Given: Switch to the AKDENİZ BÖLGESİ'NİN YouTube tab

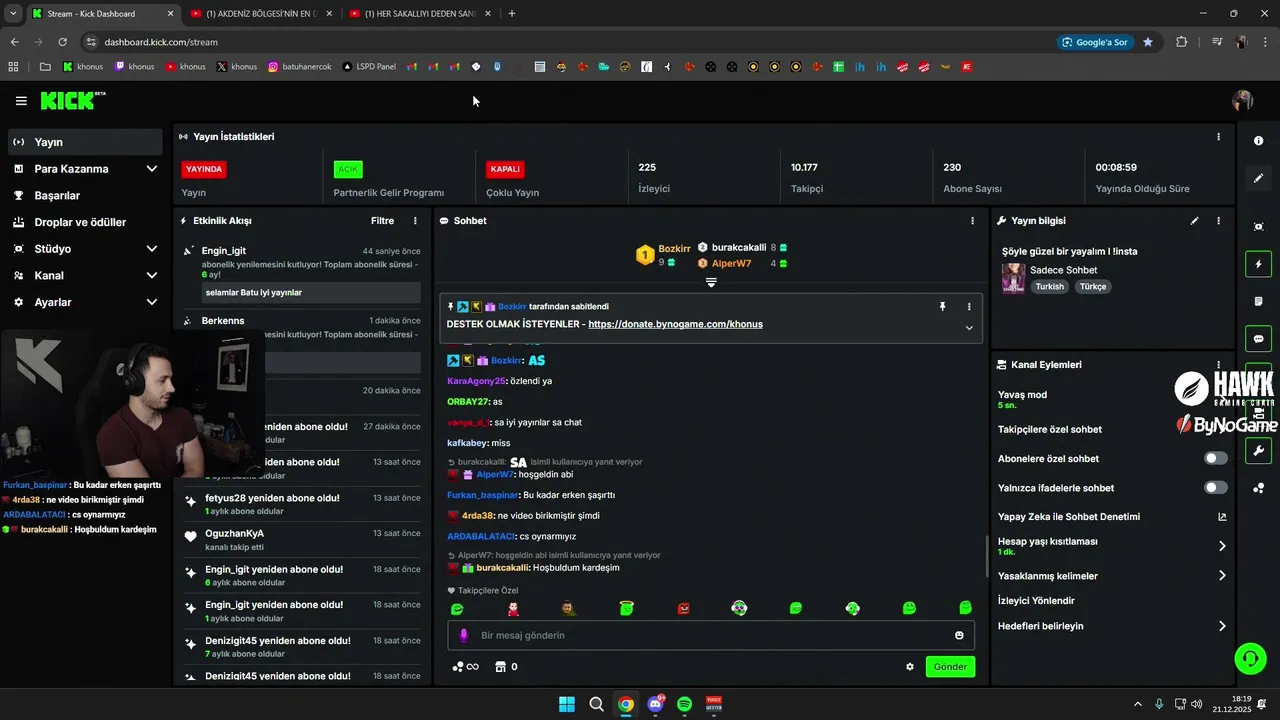Looking at the screenshot, I should [262, 13].
